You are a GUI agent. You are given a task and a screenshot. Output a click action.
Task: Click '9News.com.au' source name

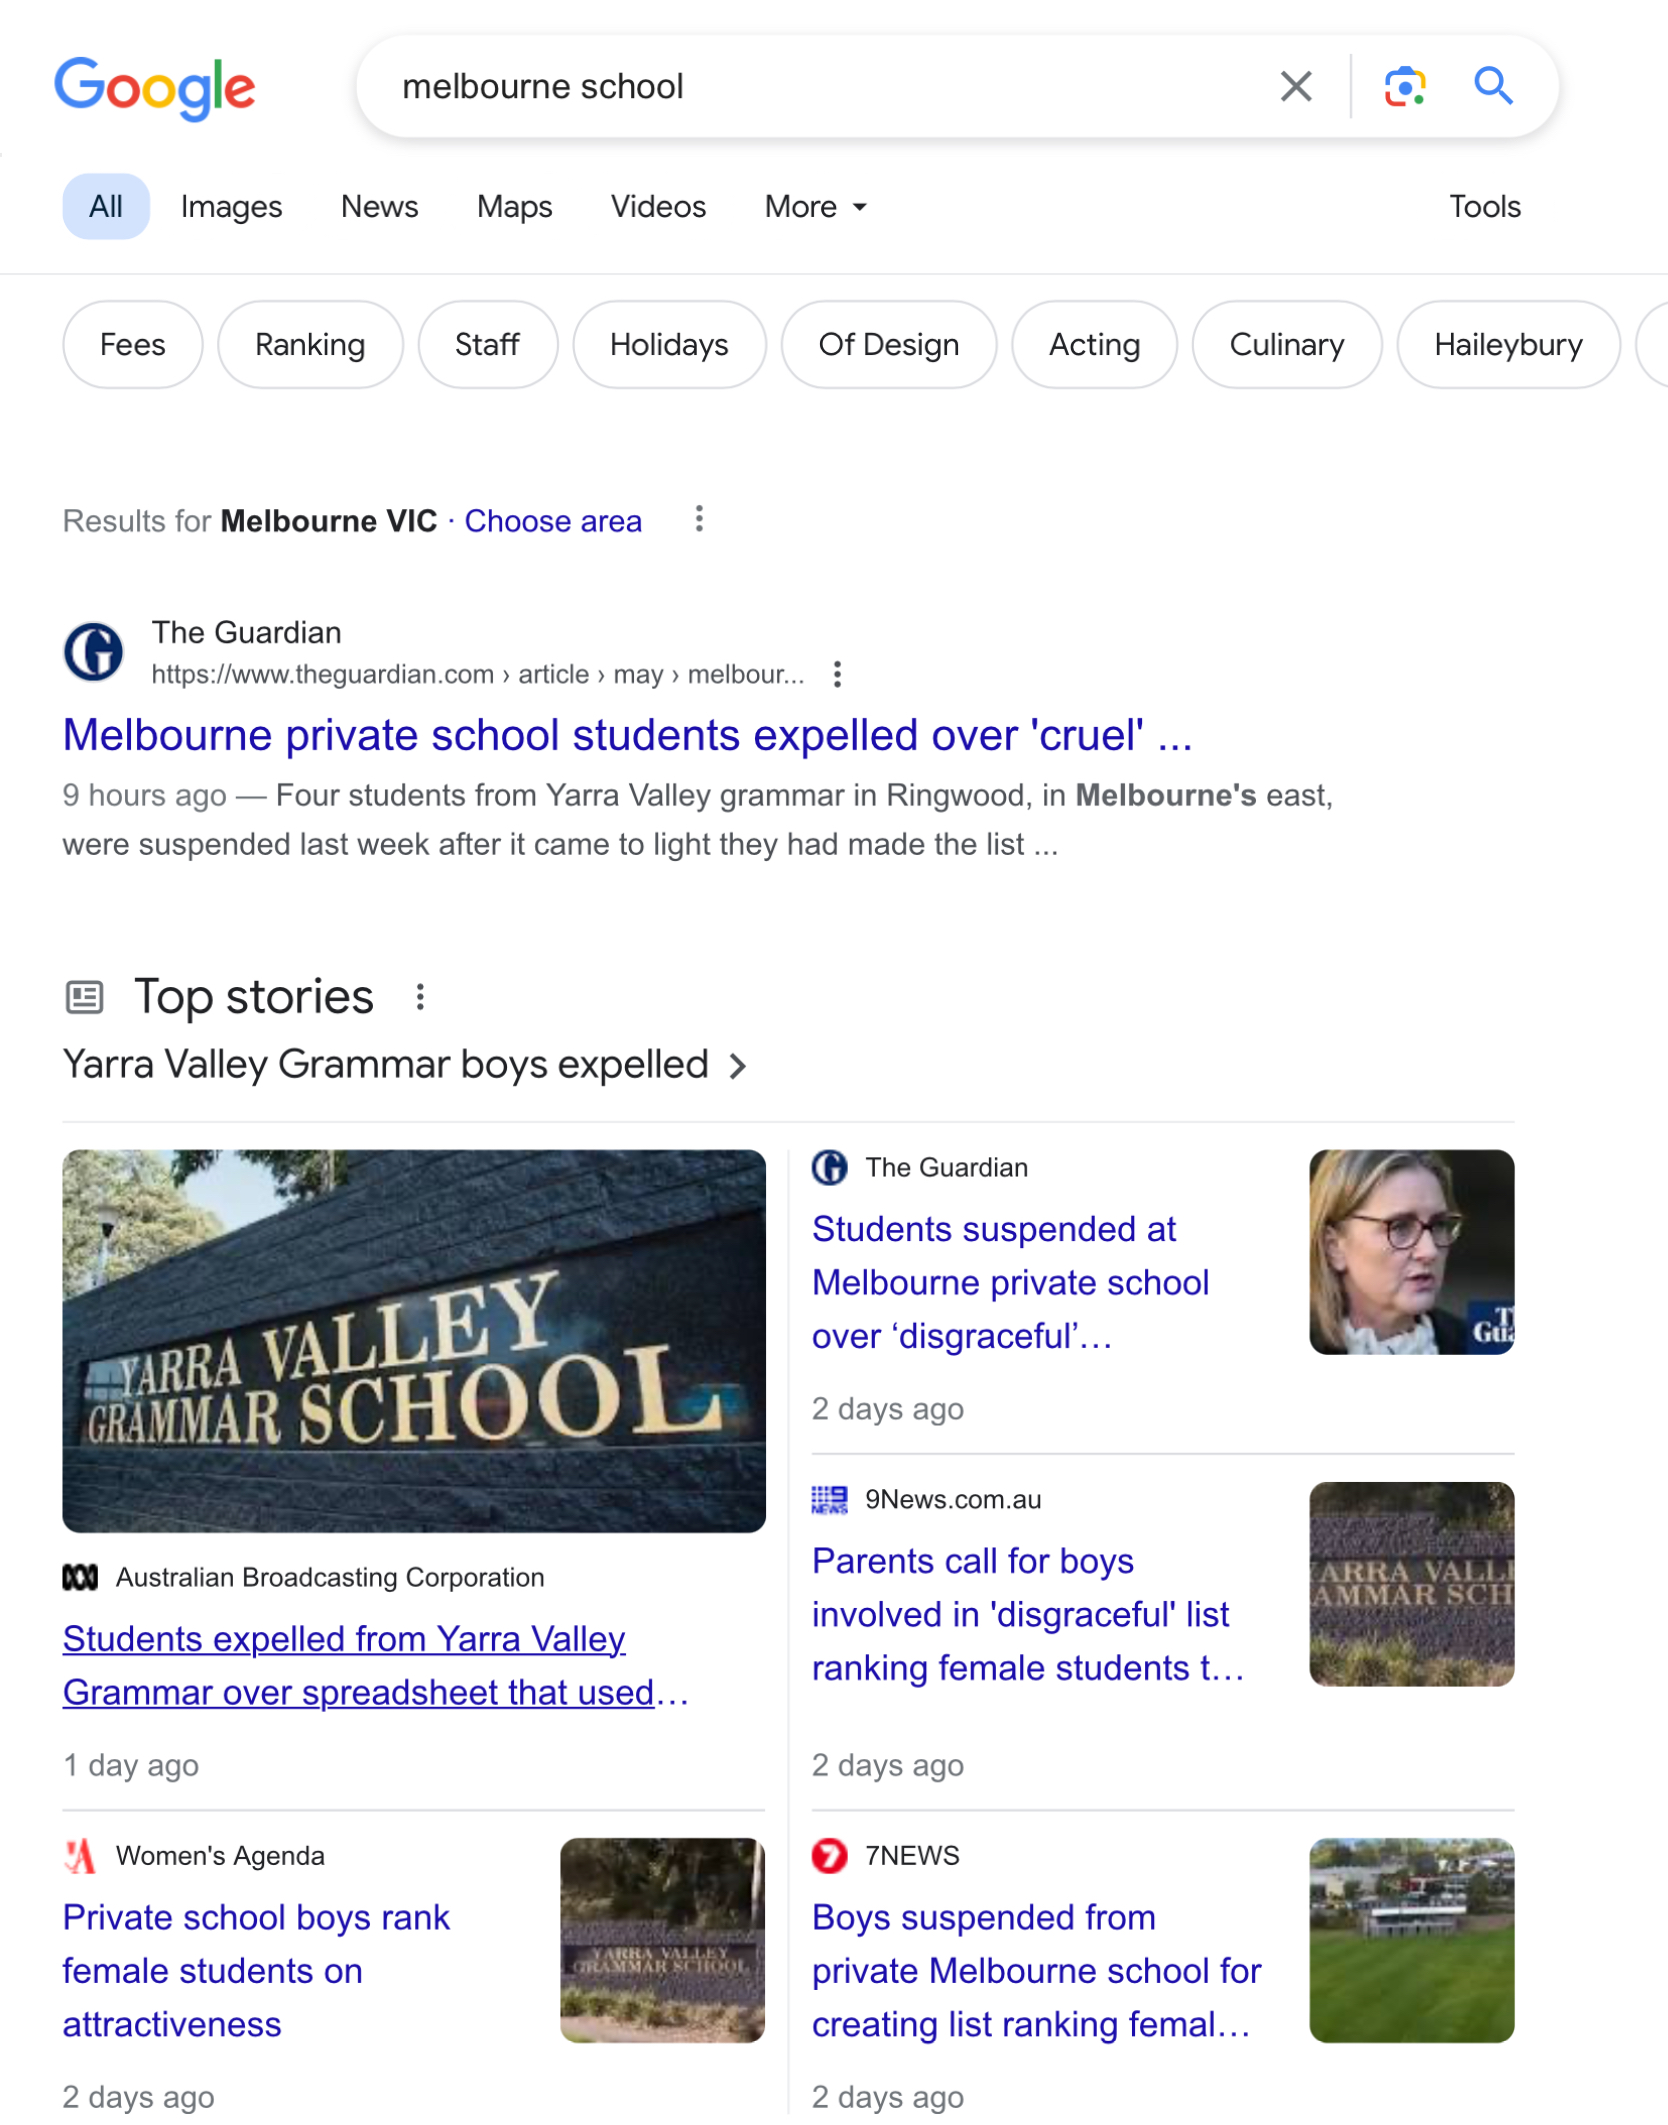953,1500
